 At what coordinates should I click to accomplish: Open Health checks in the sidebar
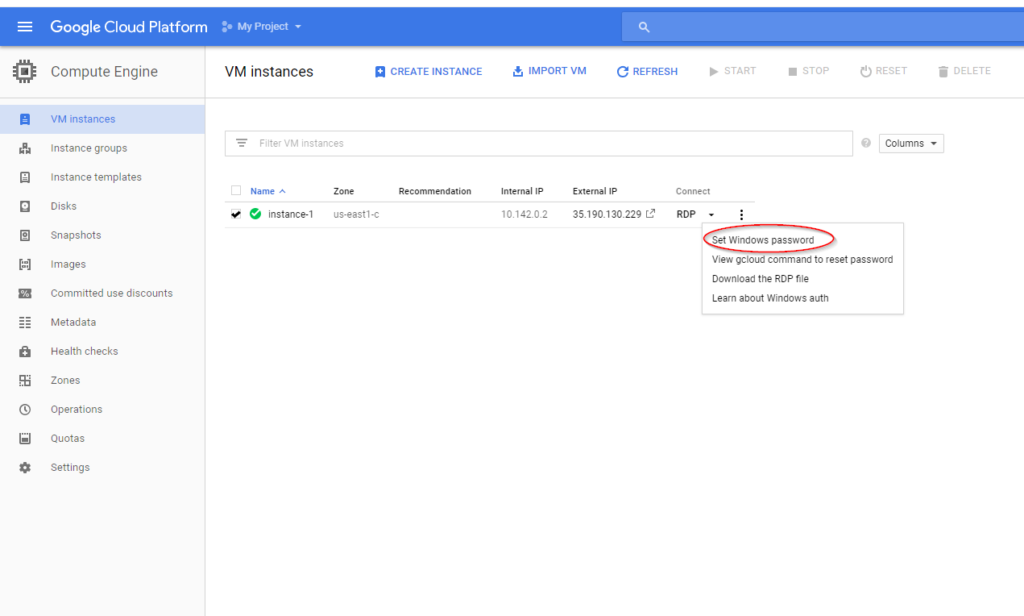tap(84, 351)
